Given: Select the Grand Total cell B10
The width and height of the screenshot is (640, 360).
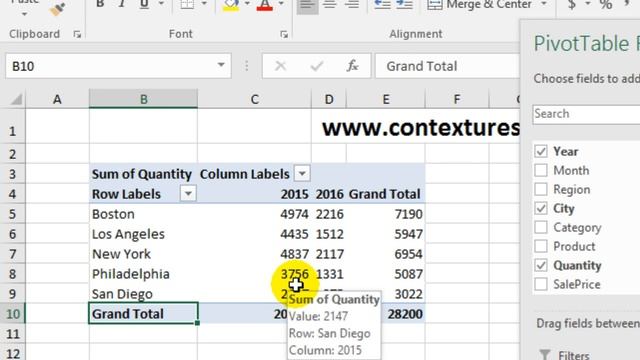Looking at the screenshot, I should 143,313.
